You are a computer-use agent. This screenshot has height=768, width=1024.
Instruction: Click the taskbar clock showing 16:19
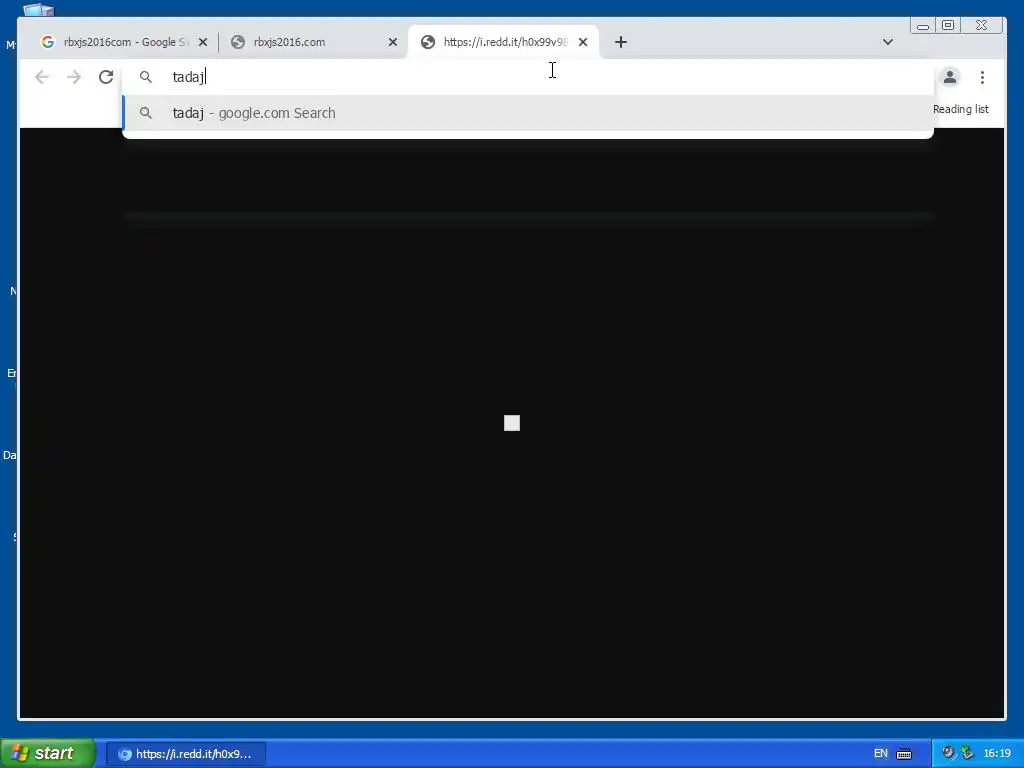997,754
